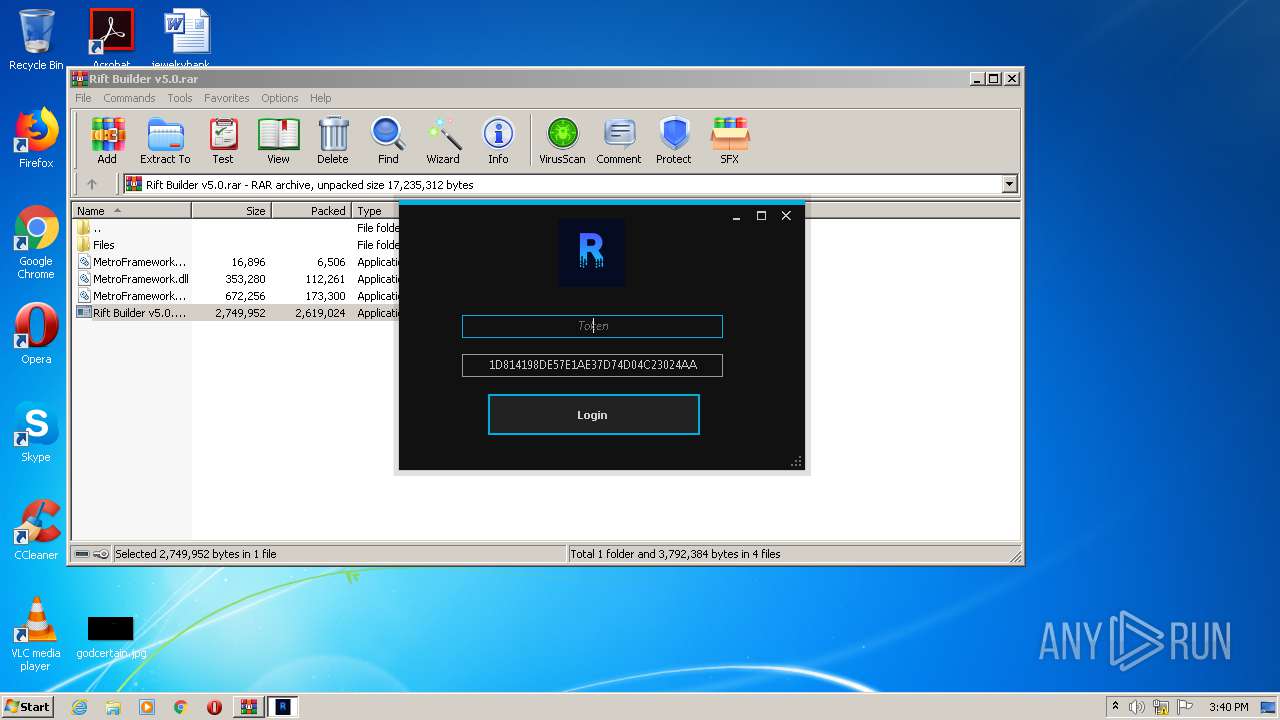Viewport: 1280px width, 720px height.
Task: Go up one folder level arrow
Action: (x=92, y=184)
